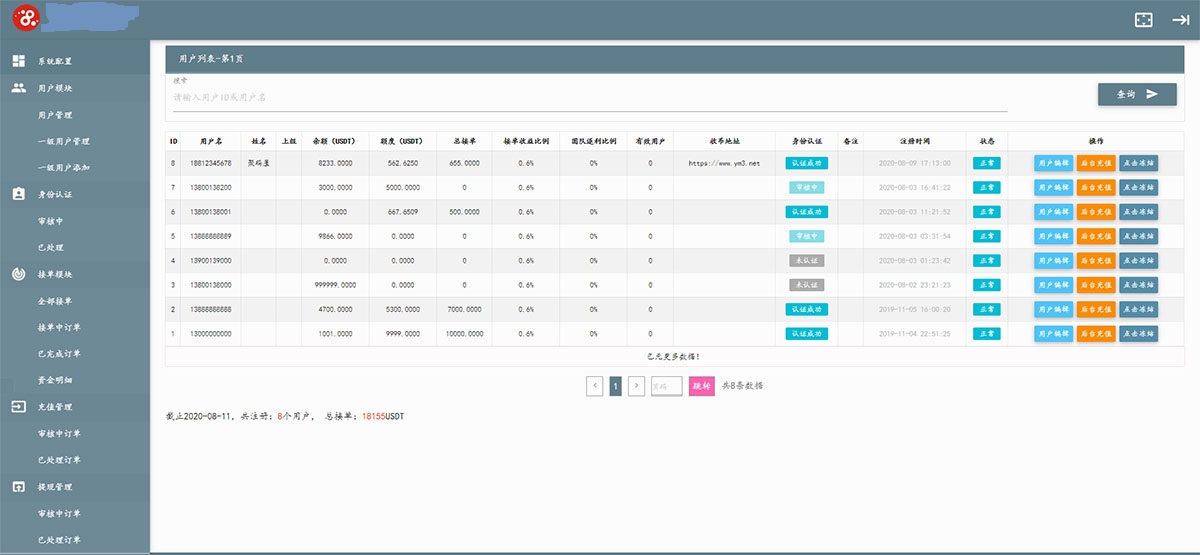Go to the previous page arrow

595,385
